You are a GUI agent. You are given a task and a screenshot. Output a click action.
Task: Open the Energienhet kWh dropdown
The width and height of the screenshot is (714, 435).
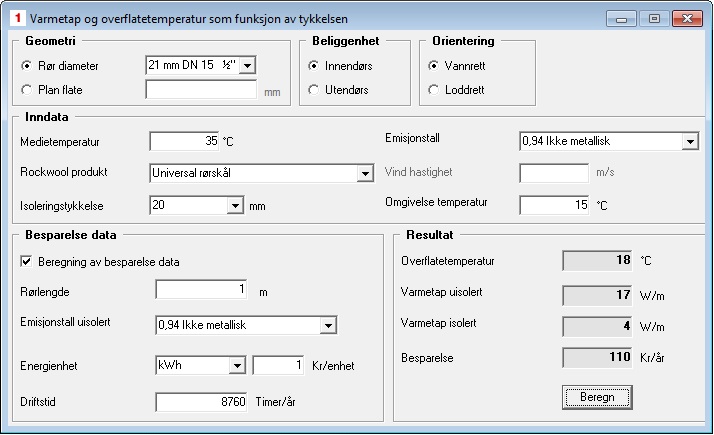(237, 365)
